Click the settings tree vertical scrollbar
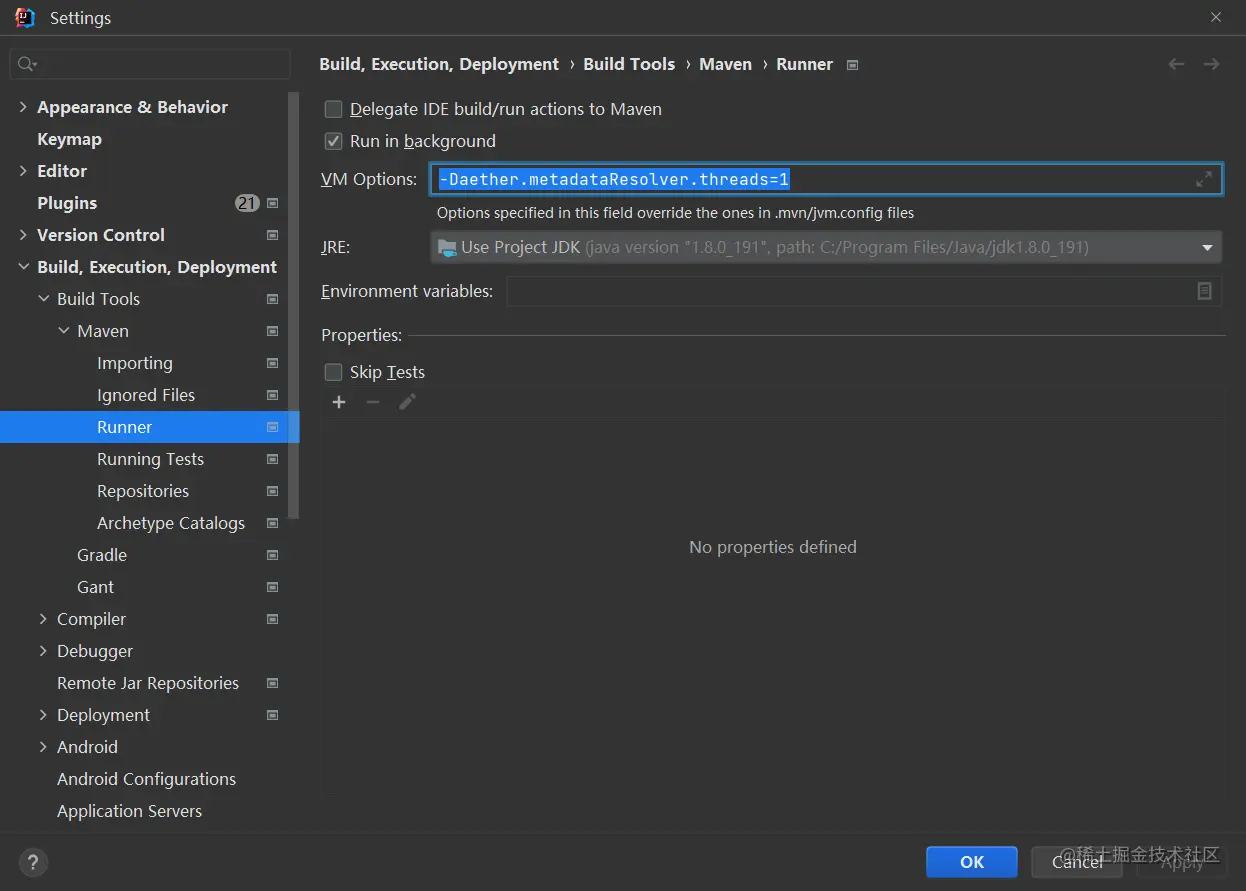1246x891 pixels. (x=294, y=300)
